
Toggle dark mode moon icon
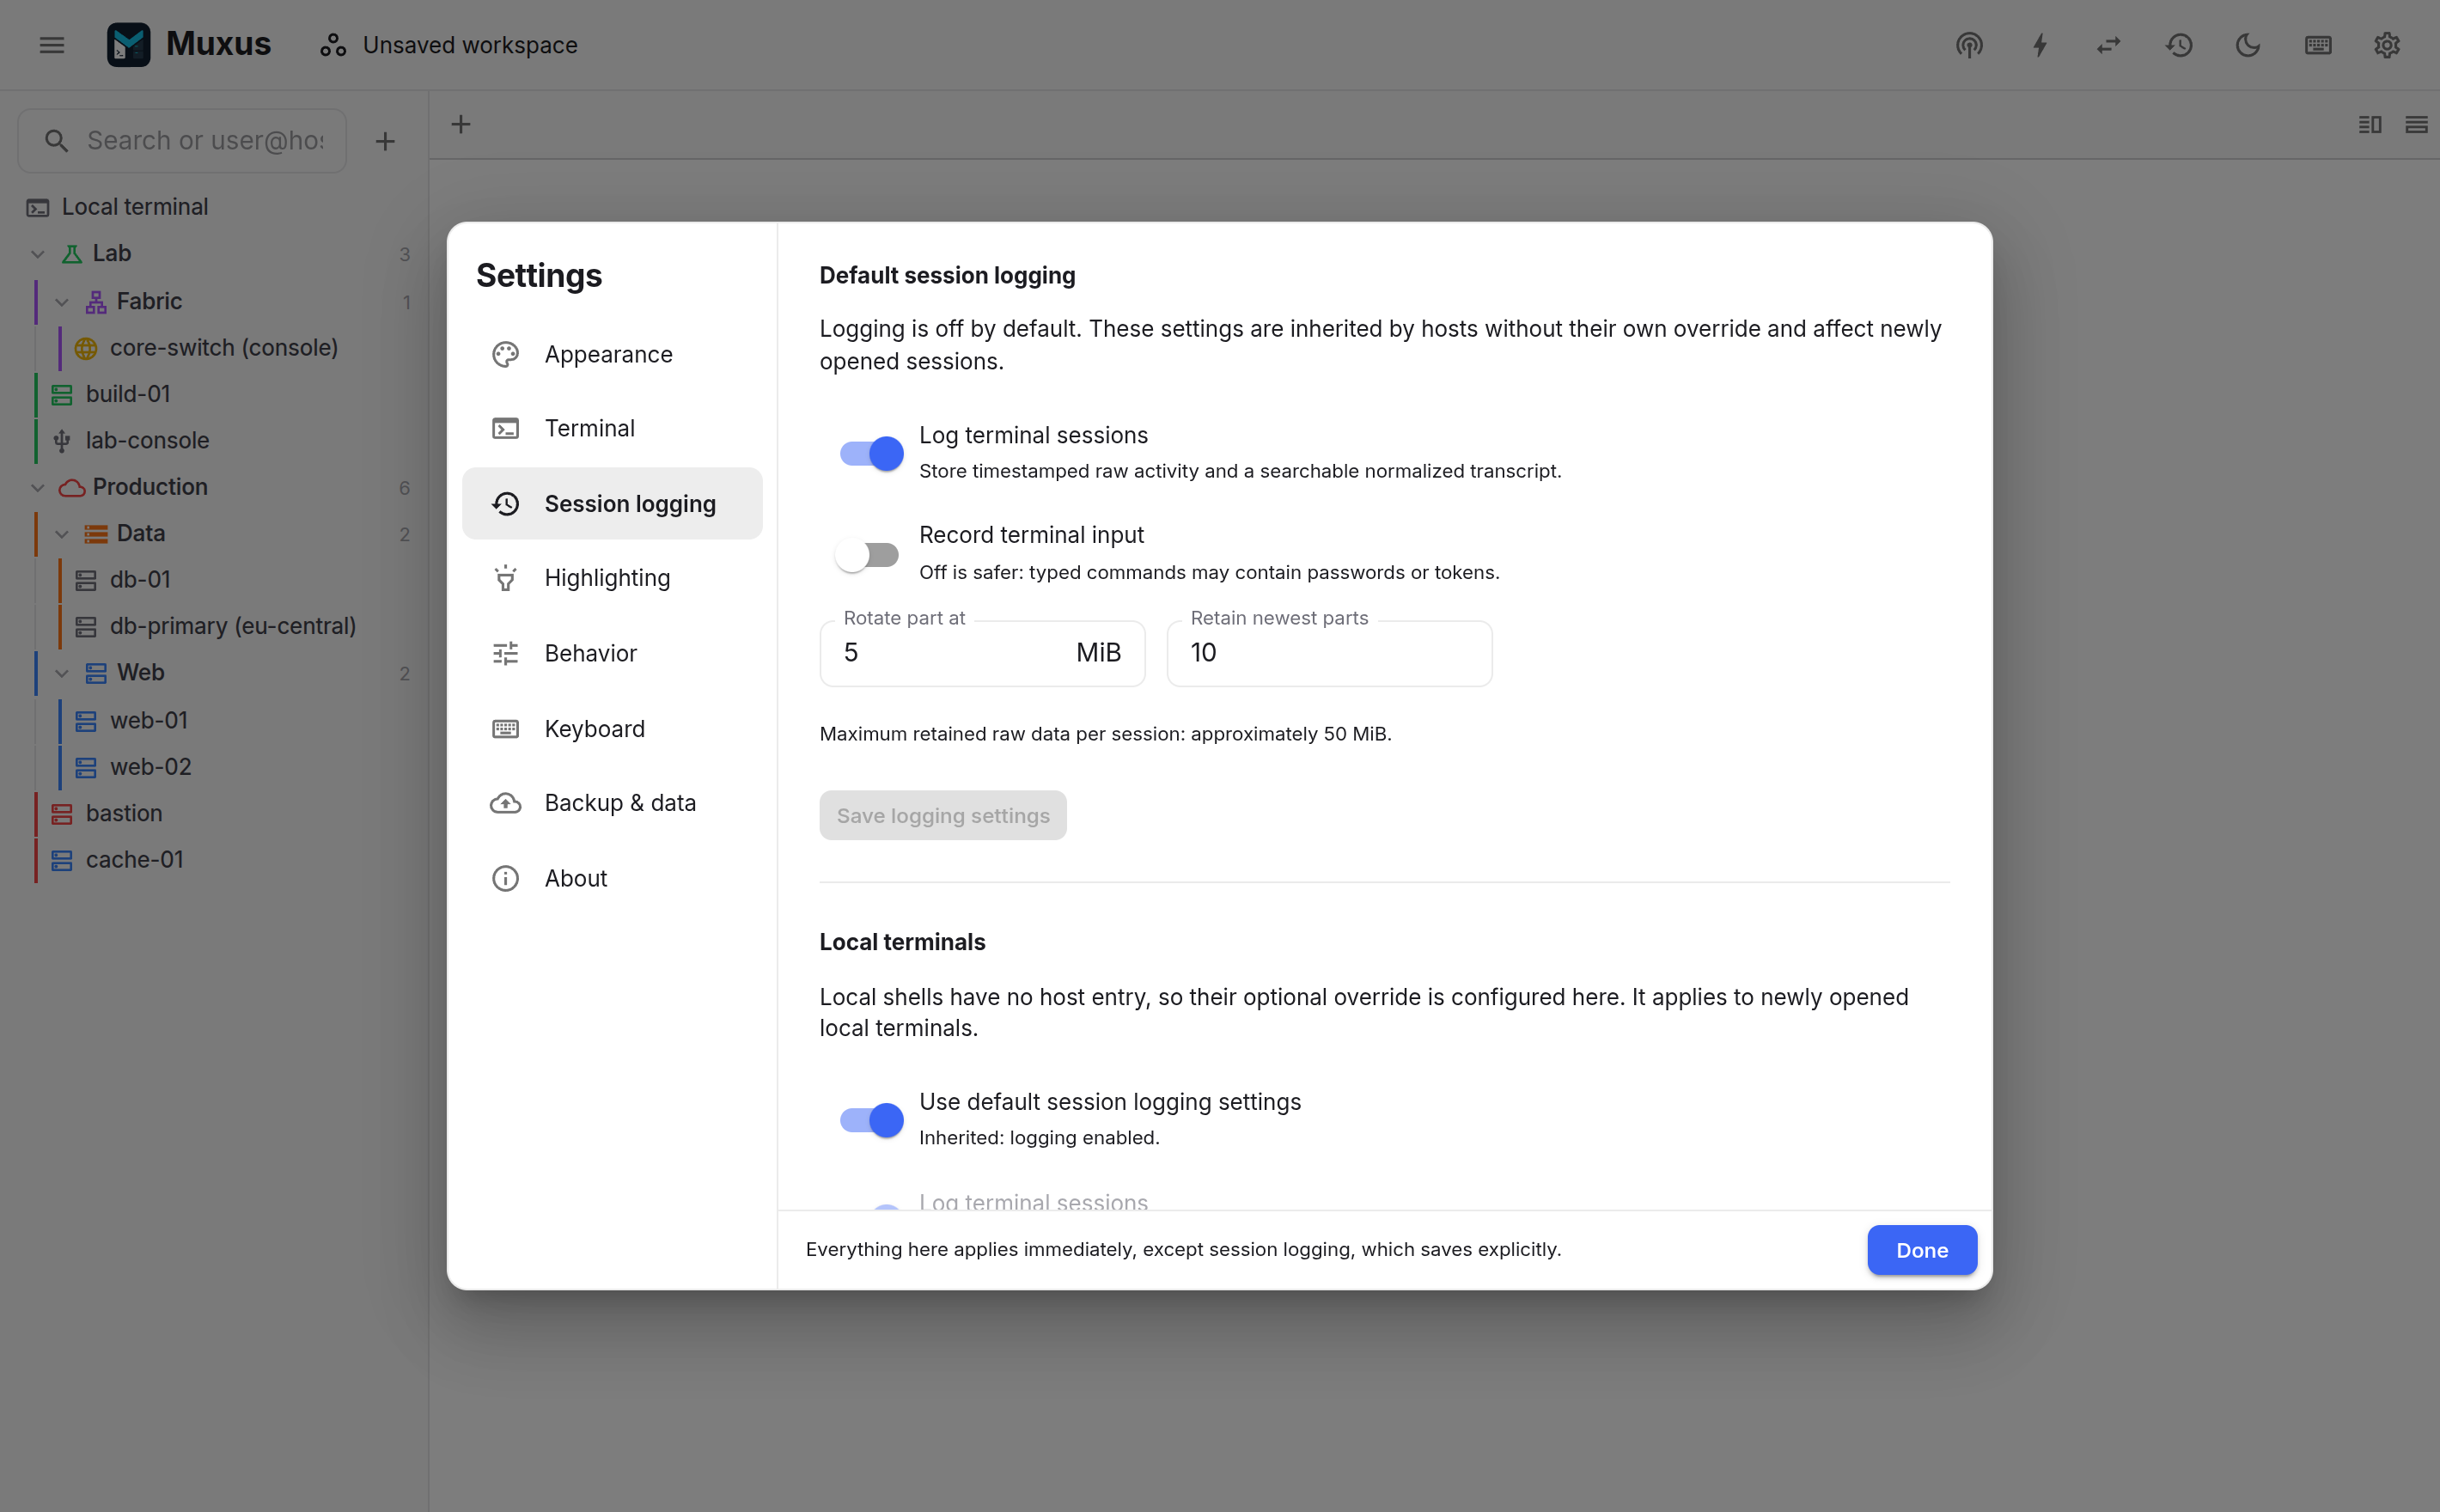2248,45
